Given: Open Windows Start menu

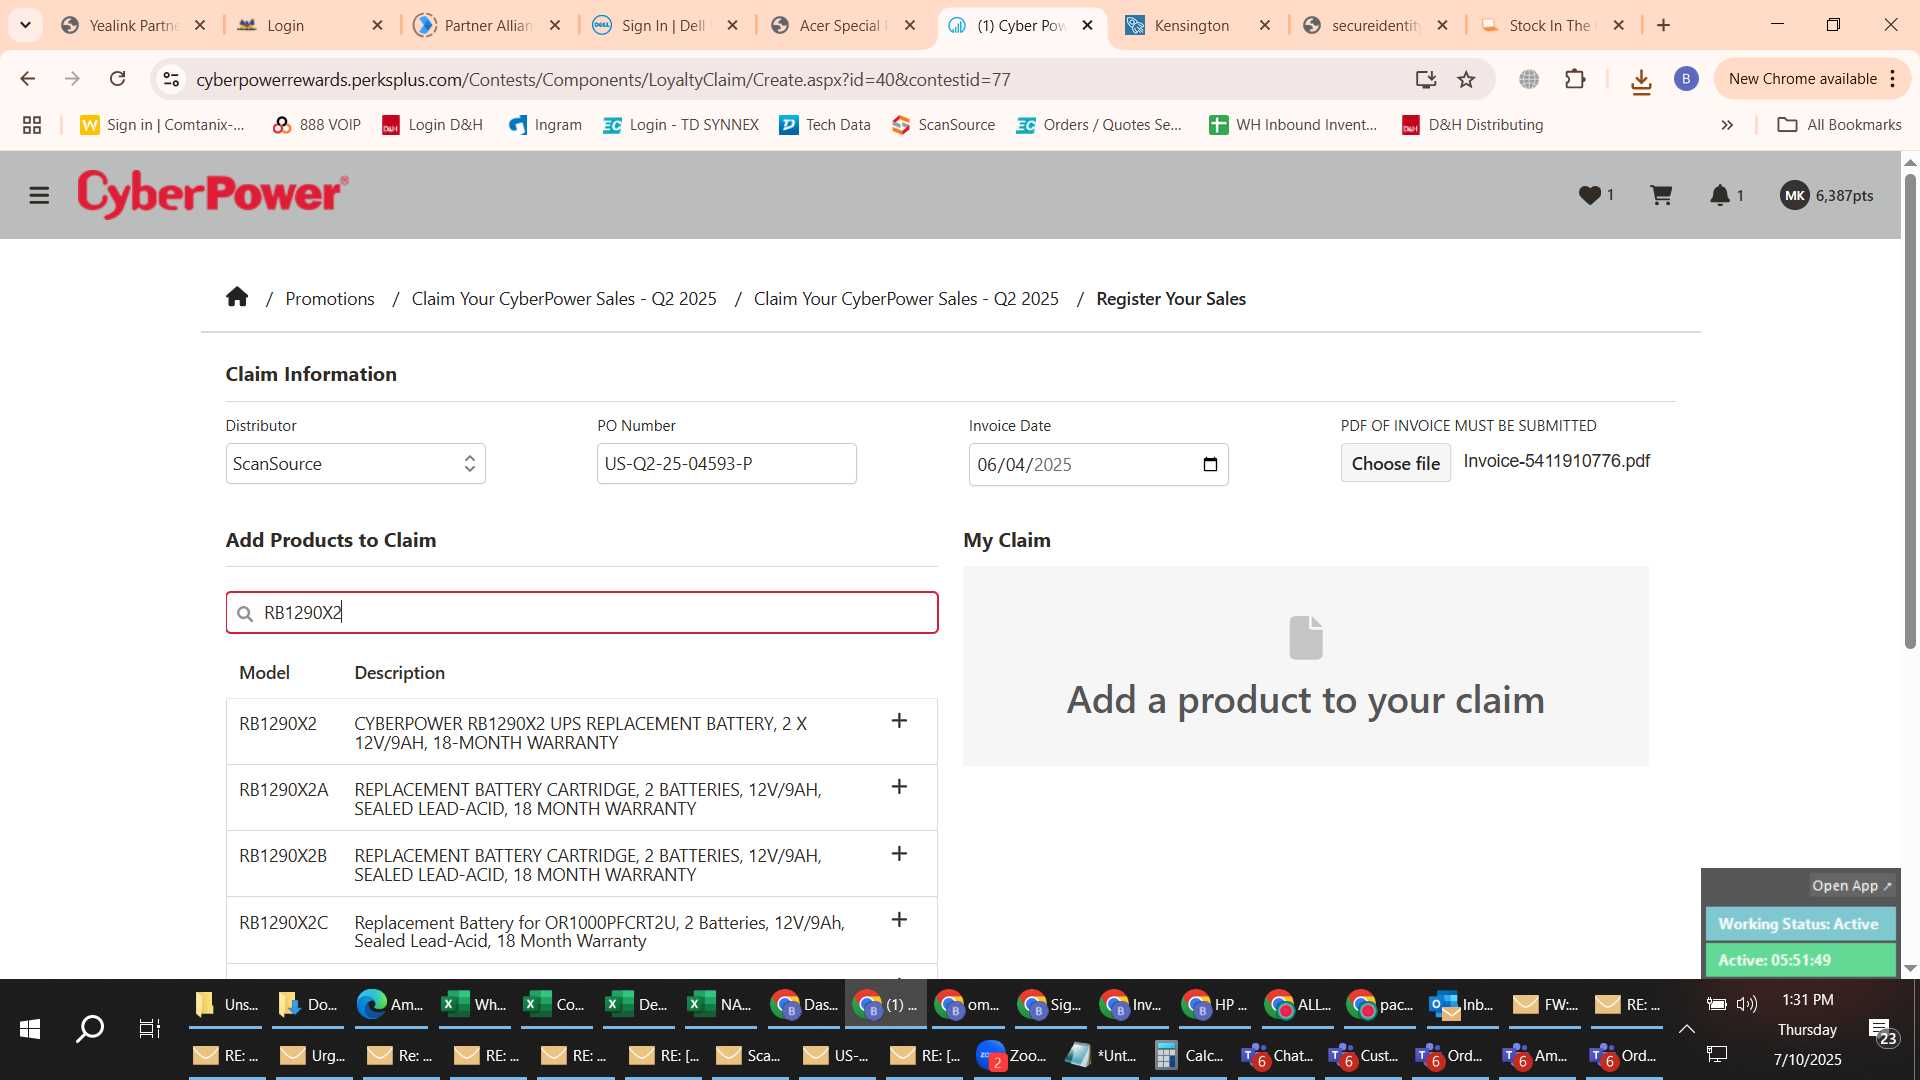Looking at the screenshot, I should (30, 1028).
